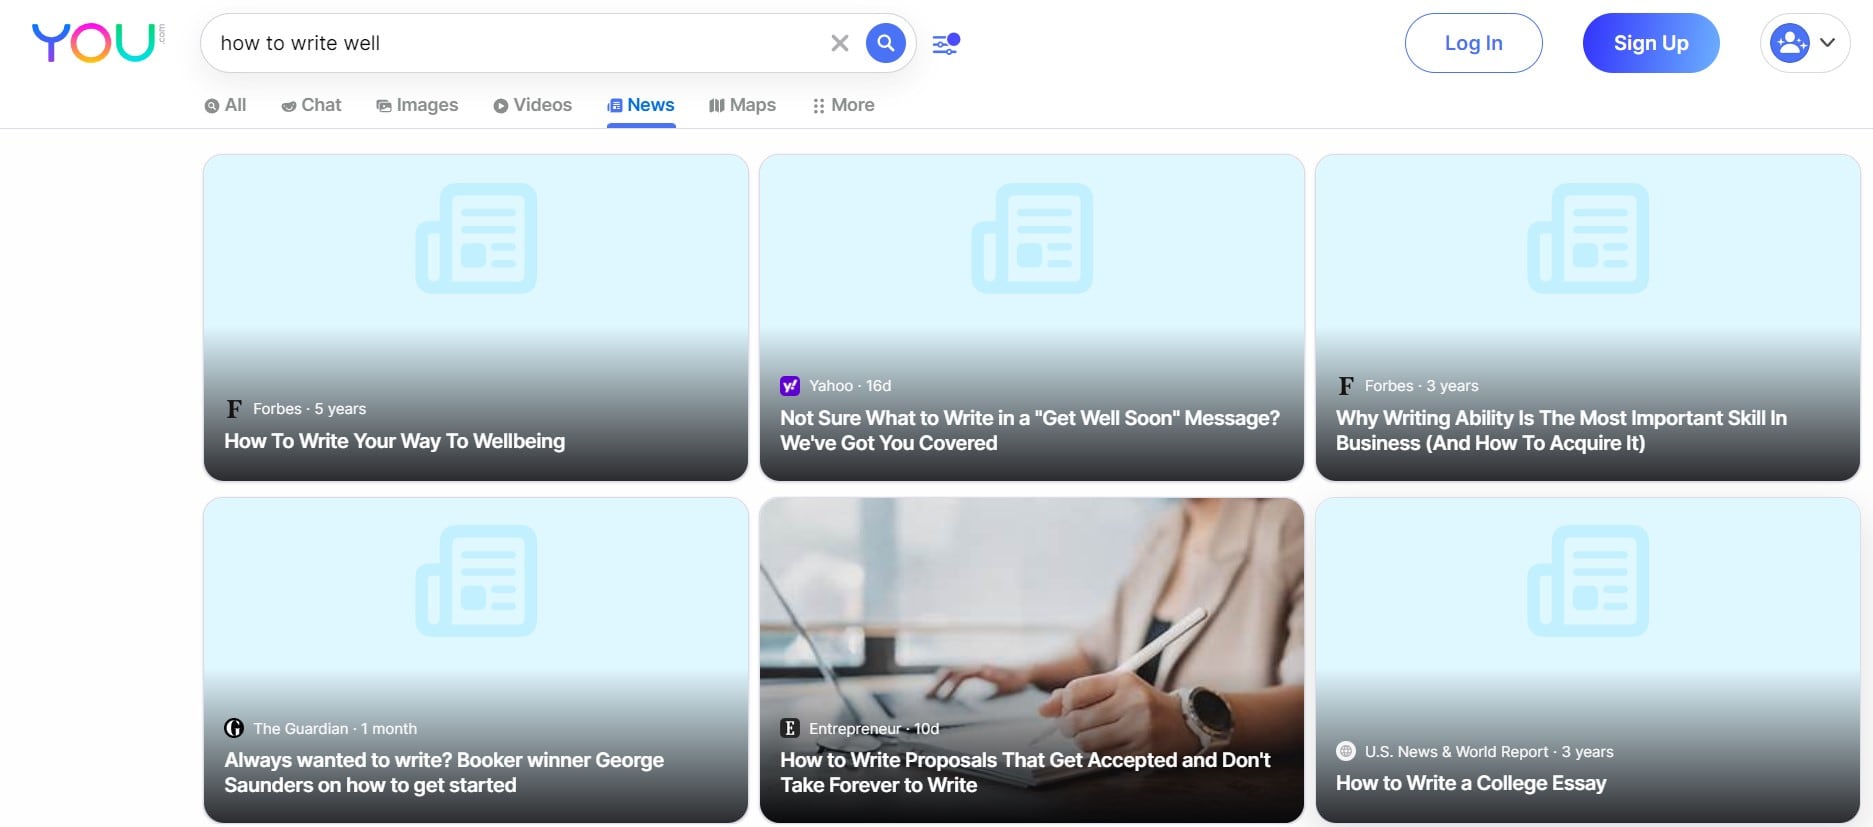1873x827 pixels.
Task: Open "How to Write a College Essay" article
Action: pos(1470,783)
